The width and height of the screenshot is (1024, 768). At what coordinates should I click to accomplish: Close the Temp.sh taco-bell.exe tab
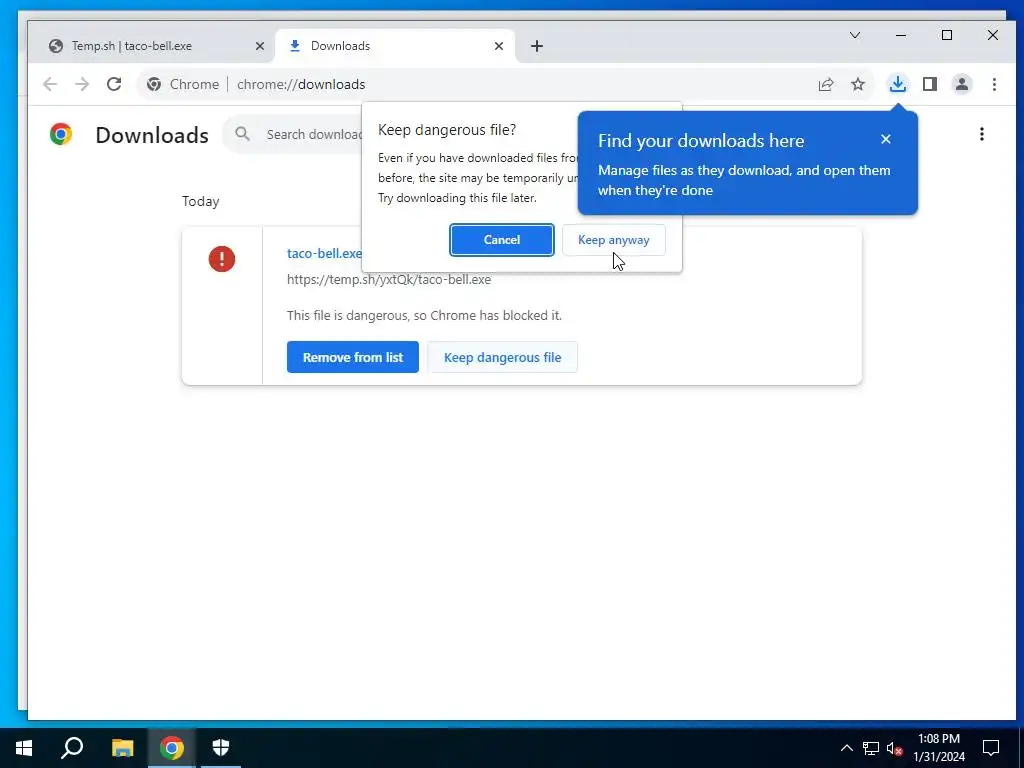coord(259,46)
